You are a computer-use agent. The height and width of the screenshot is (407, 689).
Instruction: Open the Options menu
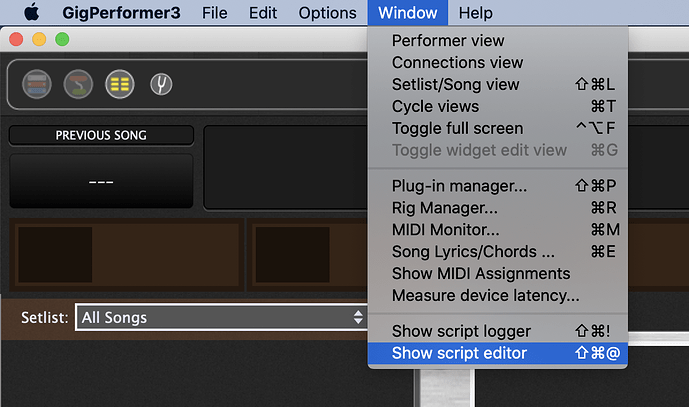[327, 13]
